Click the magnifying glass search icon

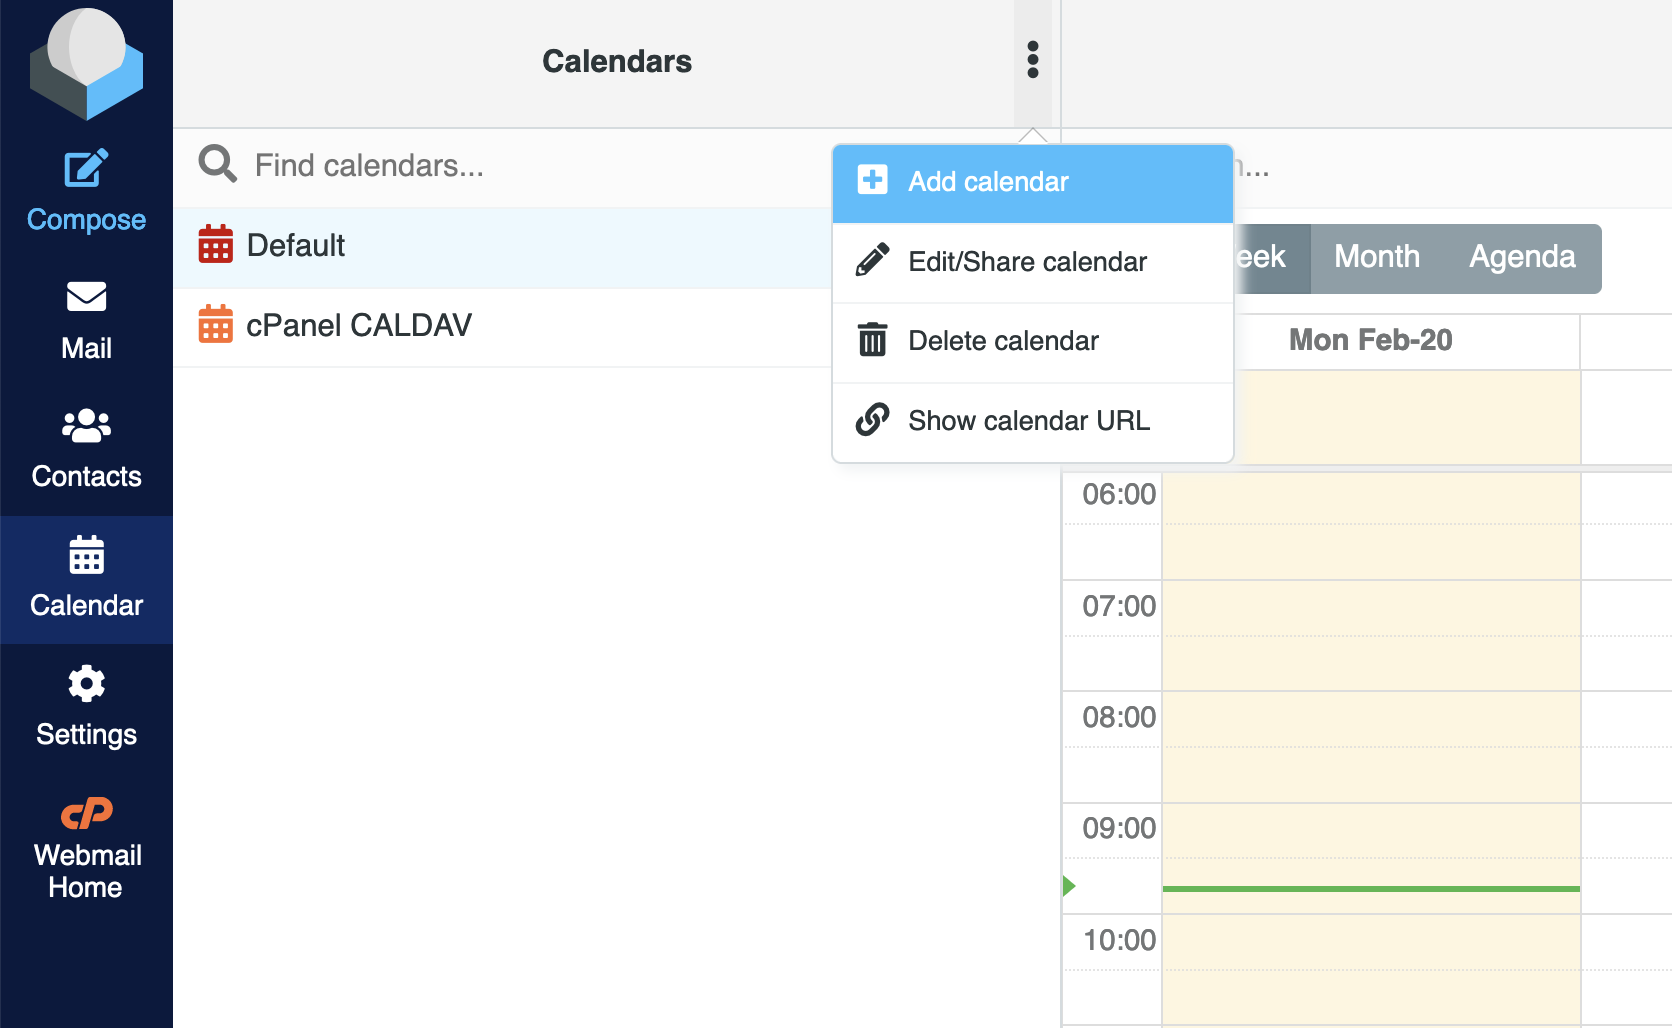click(217, 164)
